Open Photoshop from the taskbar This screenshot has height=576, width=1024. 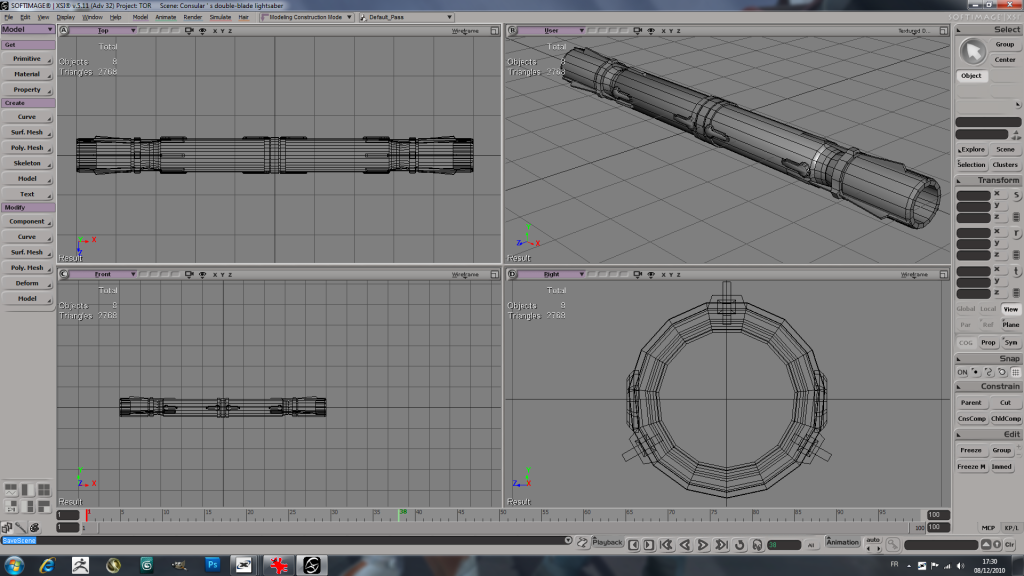[212, 565]
